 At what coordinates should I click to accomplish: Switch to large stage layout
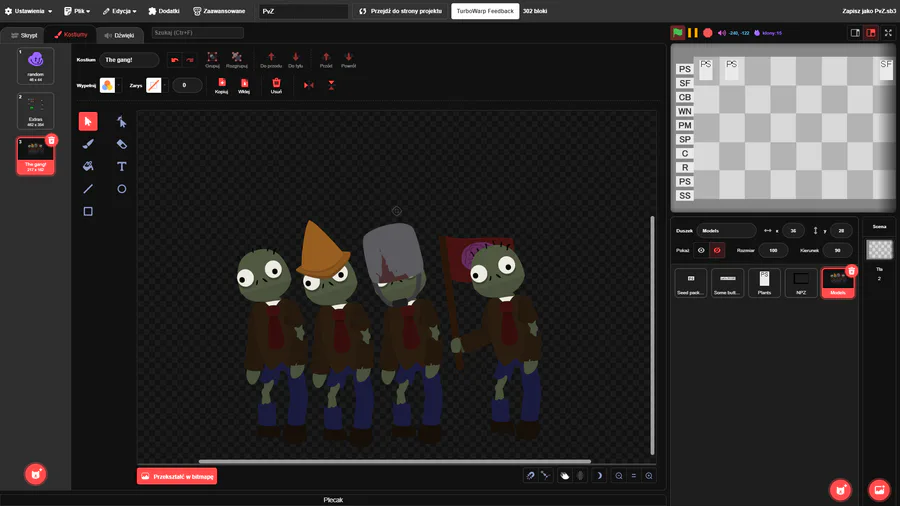[x=871, y=33]
